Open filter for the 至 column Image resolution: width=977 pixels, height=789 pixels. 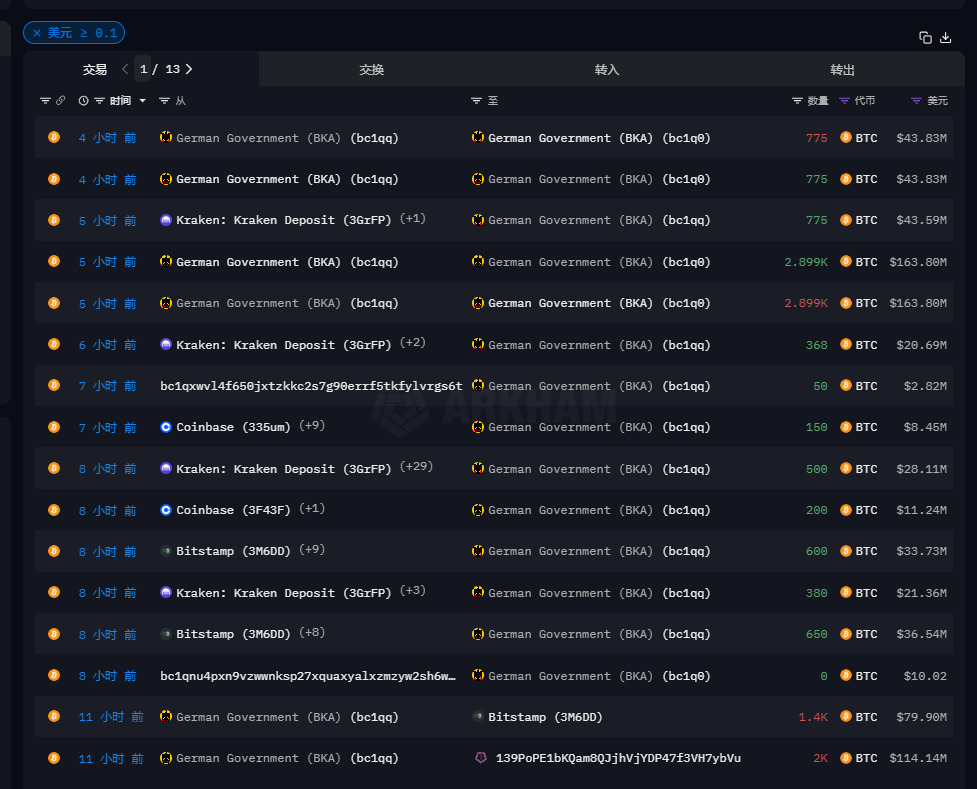pyautogui.click(x=477, y=101)
